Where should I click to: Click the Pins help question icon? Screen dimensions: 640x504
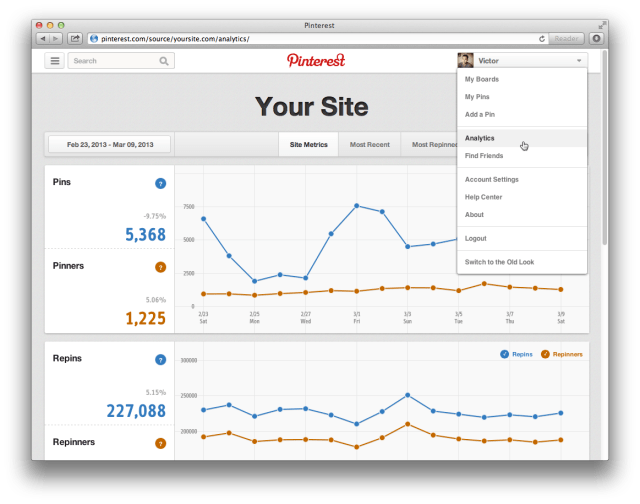click(160, 184)
